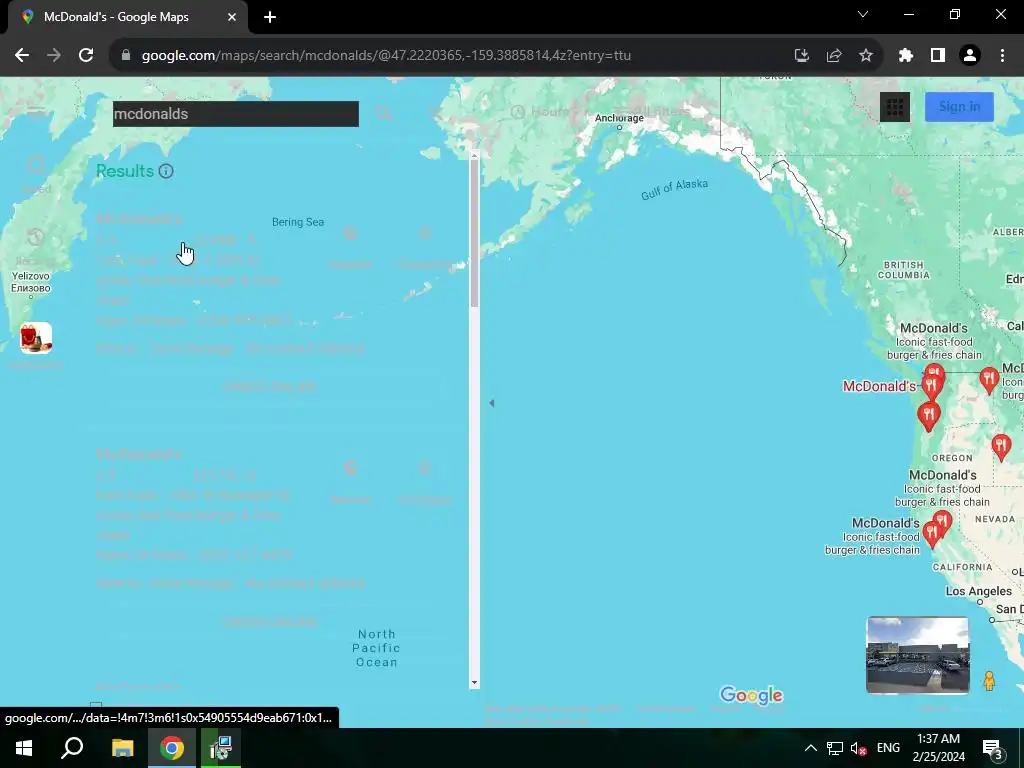Click the Los Angeles city label
This screenshot has width=1024, height=768.
coord(978,591)
